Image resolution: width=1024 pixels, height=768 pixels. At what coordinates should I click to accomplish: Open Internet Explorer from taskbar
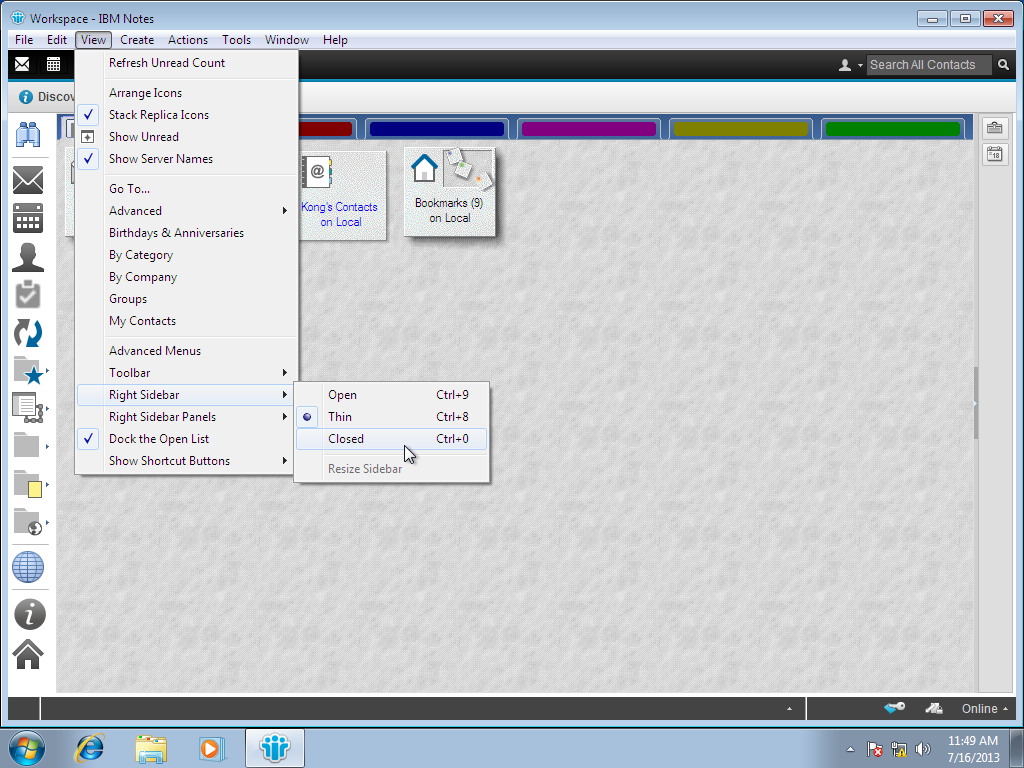(x=89, y=748)
